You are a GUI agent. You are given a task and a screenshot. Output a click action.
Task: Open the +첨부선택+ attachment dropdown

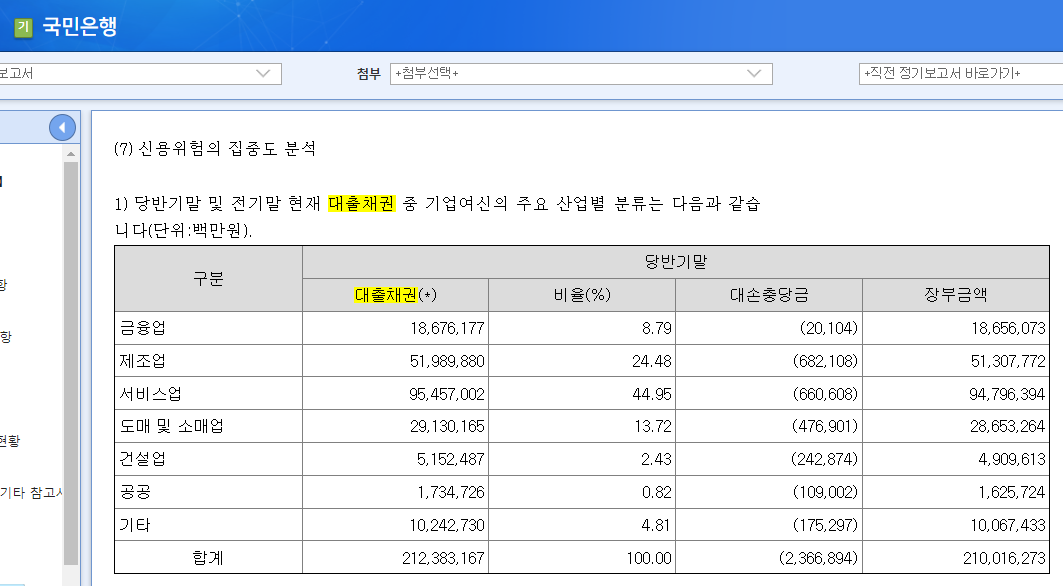pyautogui.click(x=560, y=73)
